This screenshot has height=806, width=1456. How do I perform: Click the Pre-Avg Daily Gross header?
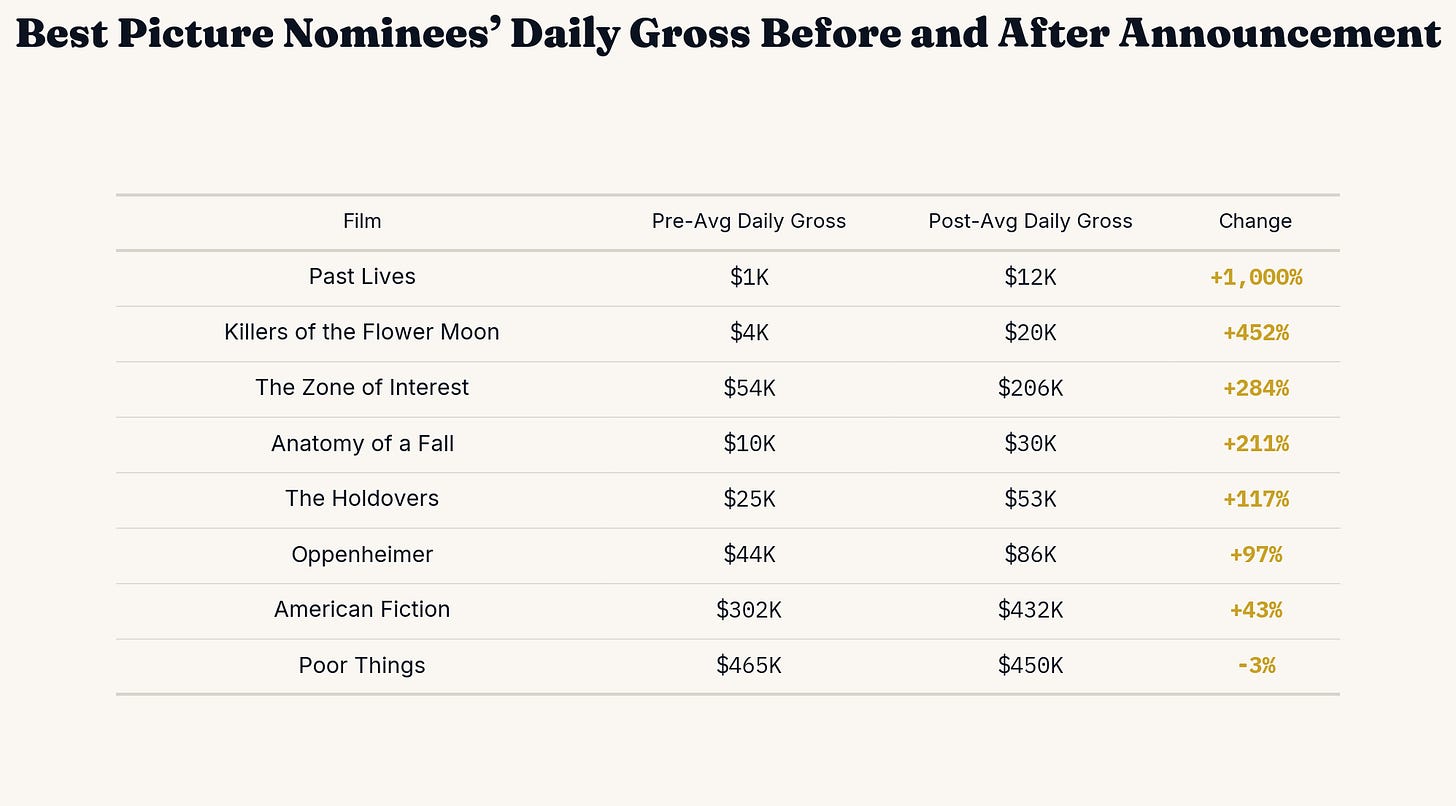point(749,221)
